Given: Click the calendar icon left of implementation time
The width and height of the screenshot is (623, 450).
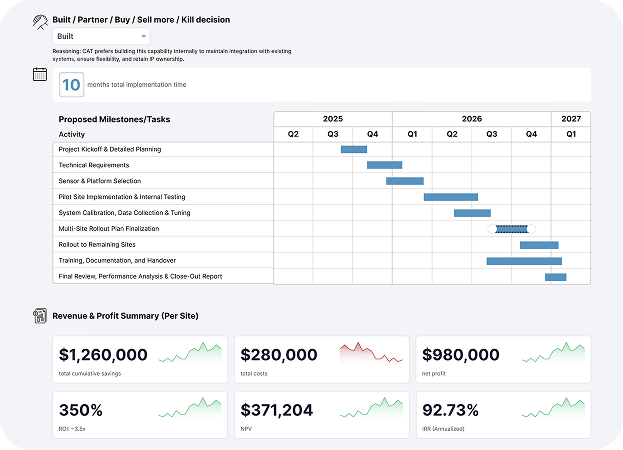Looking at the screenshot, I should pos(40,74).
